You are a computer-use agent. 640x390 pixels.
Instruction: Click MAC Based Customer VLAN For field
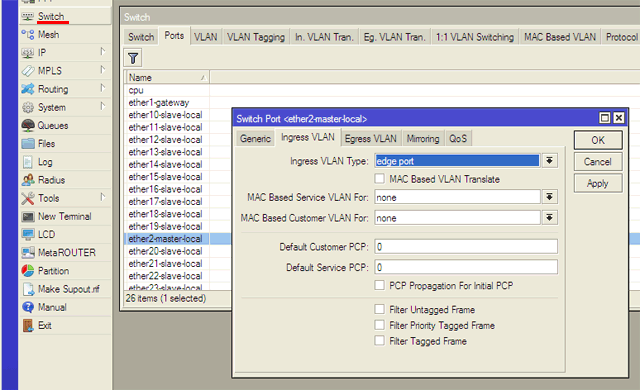coord(457,218)
